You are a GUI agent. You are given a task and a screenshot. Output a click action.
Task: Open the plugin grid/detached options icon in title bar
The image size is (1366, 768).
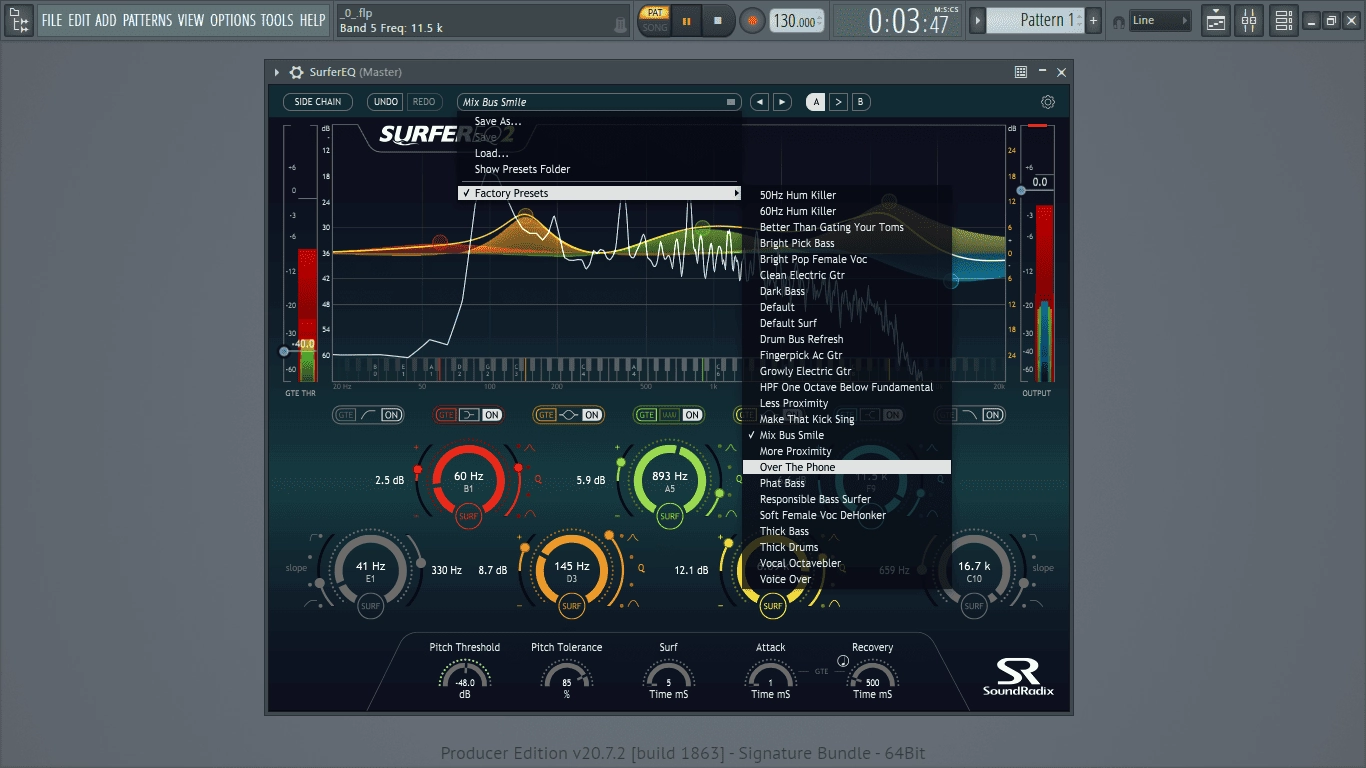pos(1021,72)
